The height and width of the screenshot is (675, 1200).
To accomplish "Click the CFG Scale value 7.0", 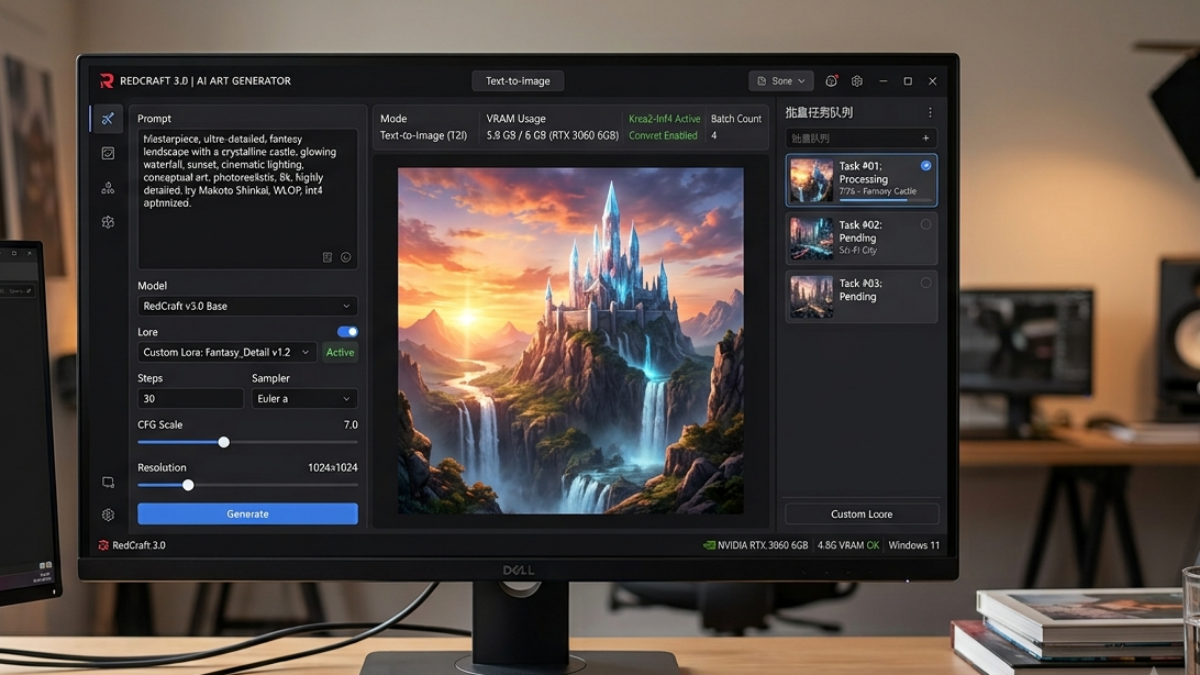I will click(351, 425).
